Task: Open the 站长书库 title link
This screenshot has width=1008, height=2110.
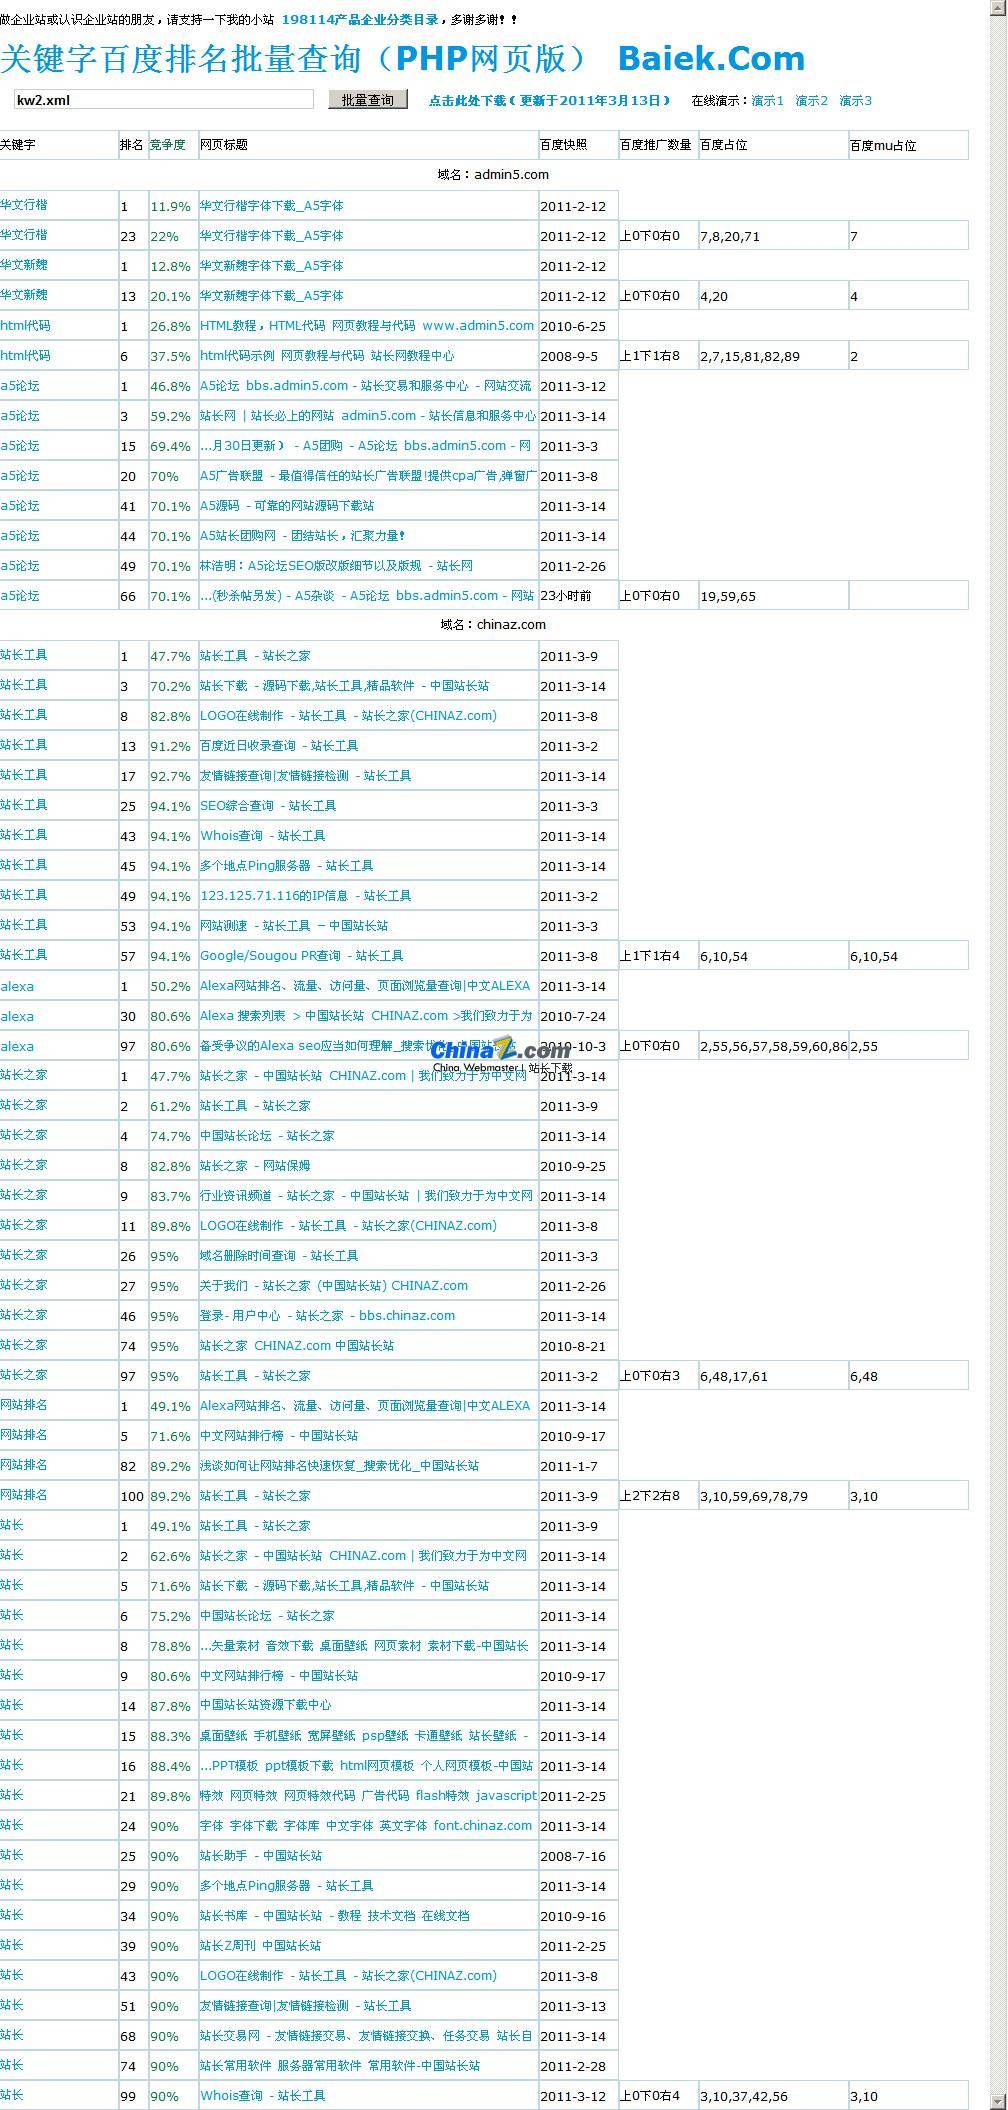Action: [334, 1916]
